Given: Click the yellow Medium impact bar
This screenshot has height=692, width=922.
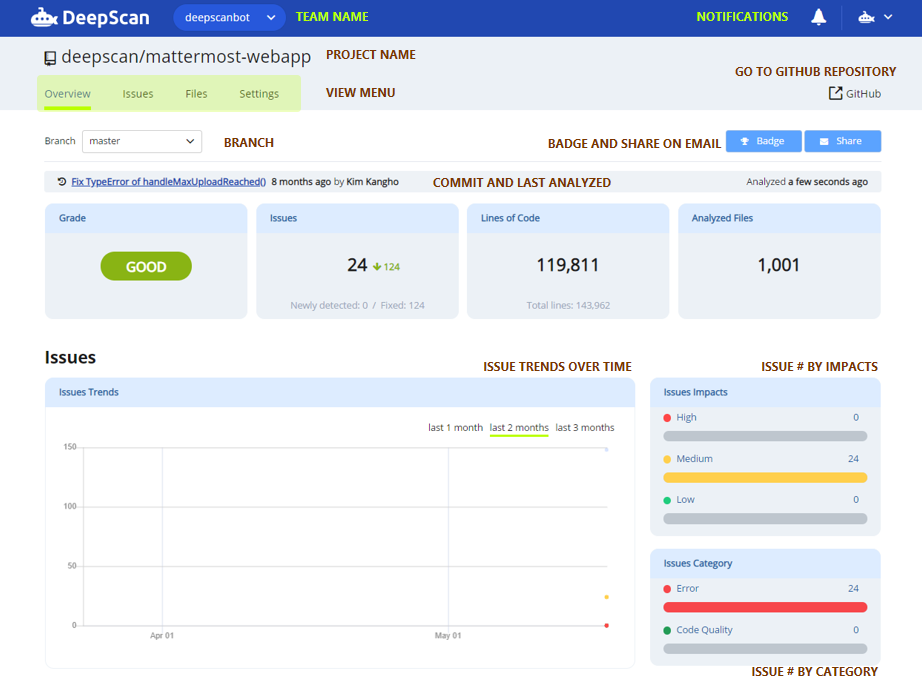Looking at the screenshot, I should tap(765, 477).
